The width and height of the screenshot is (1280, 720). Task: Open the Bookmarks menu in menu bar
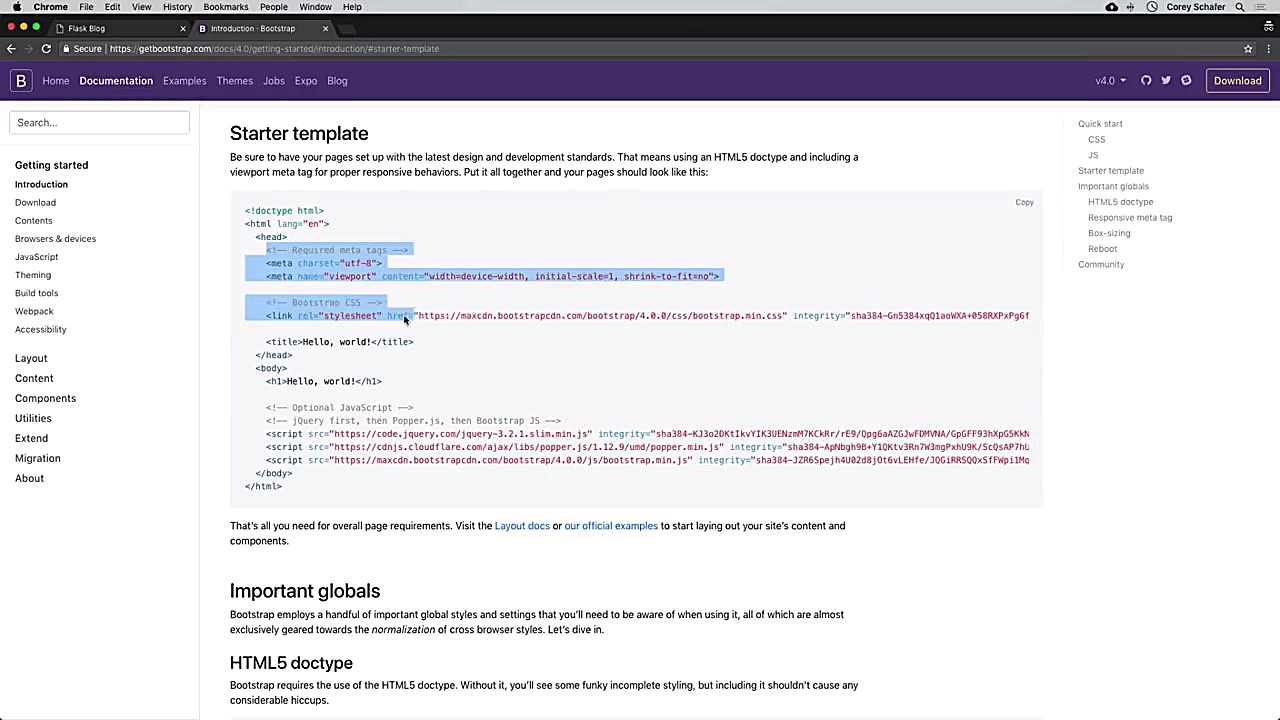click(225, 7)
